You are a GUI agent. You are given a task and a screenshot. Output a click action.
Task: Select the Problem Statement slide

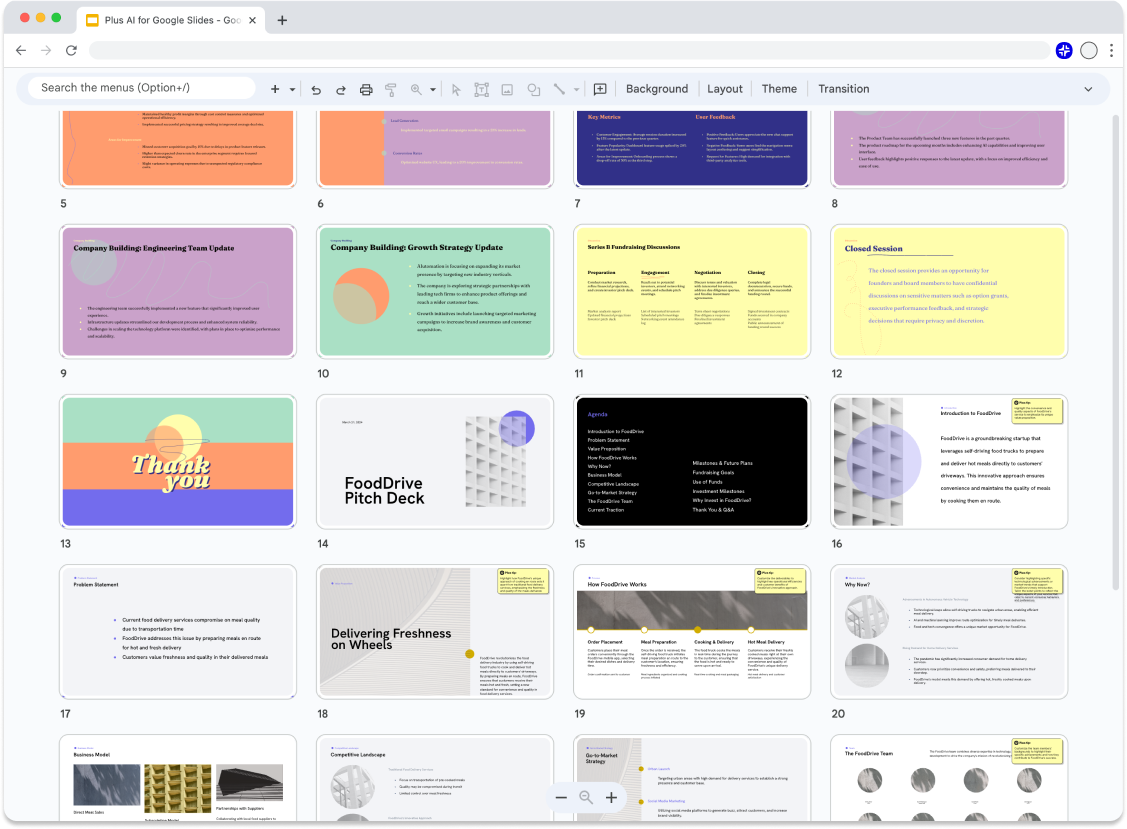[178, 631]
